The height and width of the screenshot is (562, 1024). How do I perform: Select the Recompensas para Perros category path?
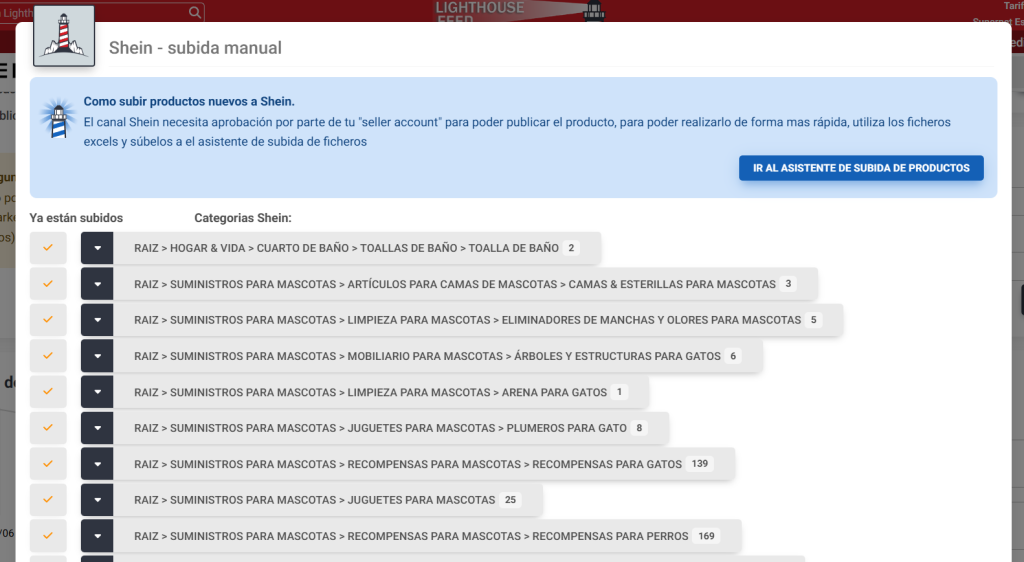411,536
